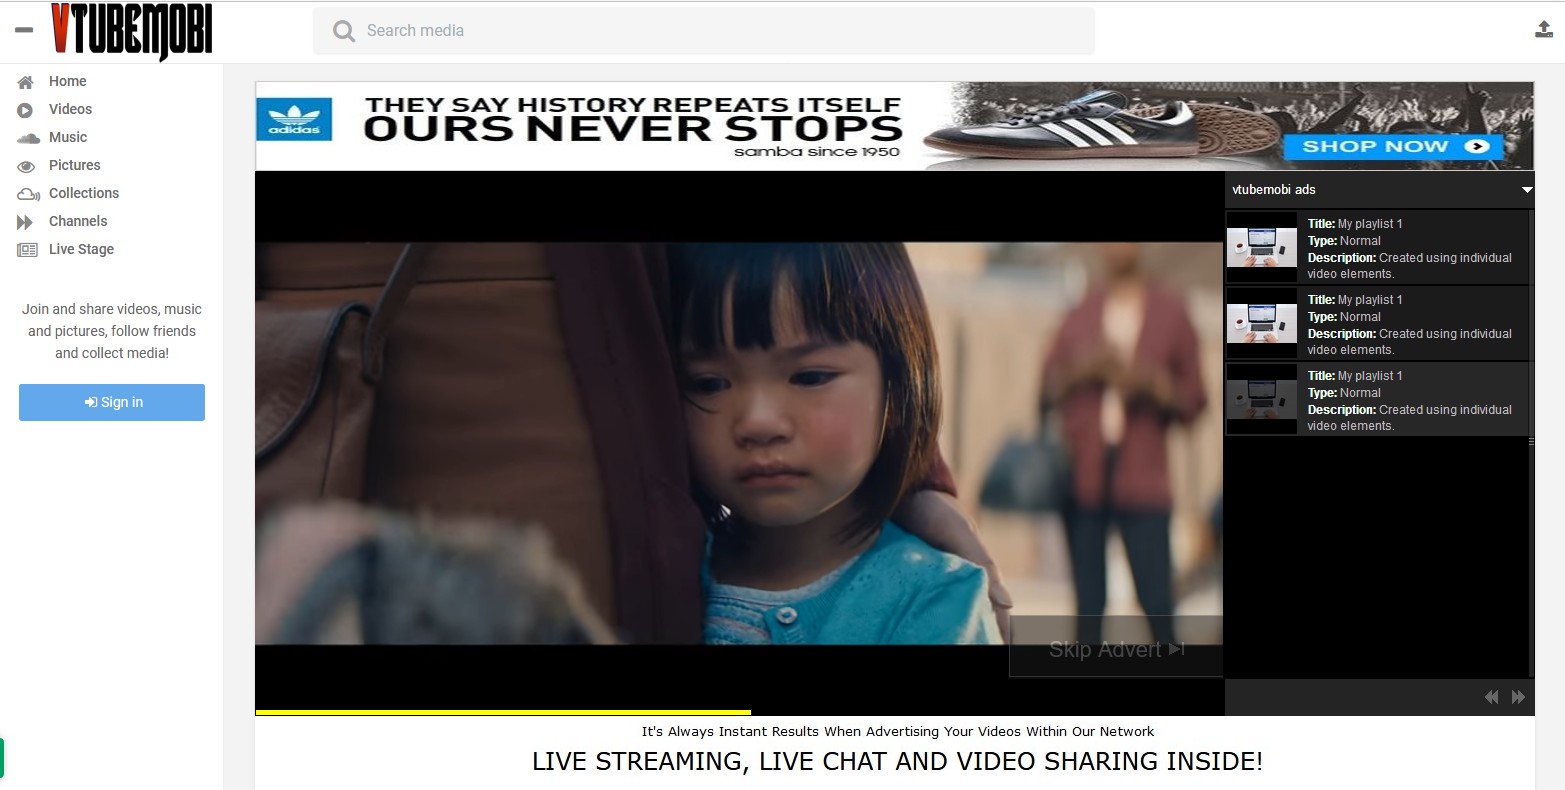Click the Sign in button
The width and height of the screenshot is (1565, 790).
pyautogui.click(x=112, y=402)
